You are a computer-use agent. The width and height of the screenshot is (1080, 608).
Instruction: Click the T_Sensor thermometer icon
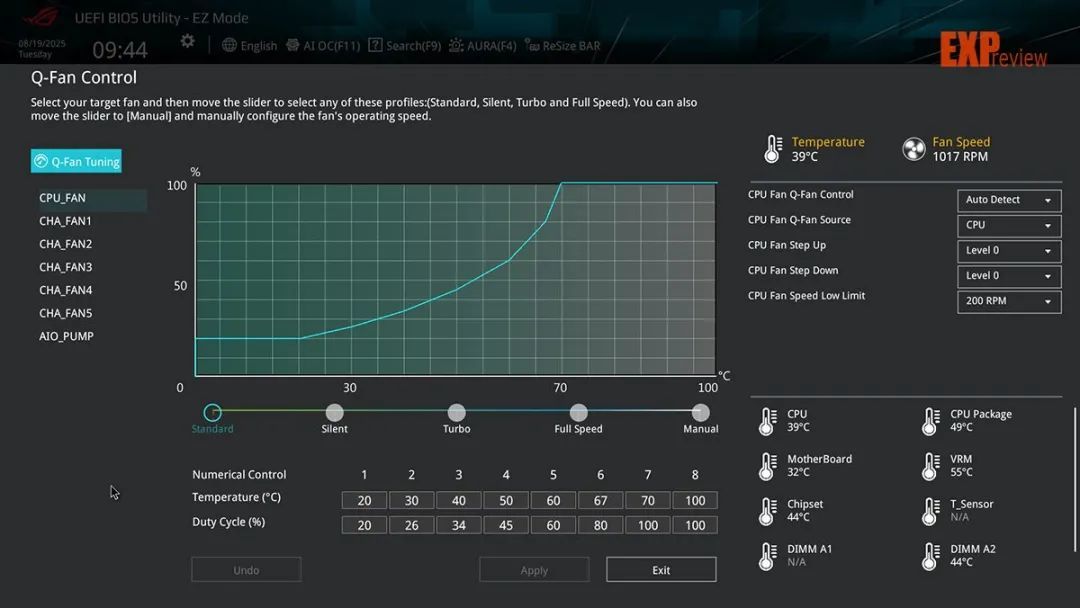[x=931, y=512]
